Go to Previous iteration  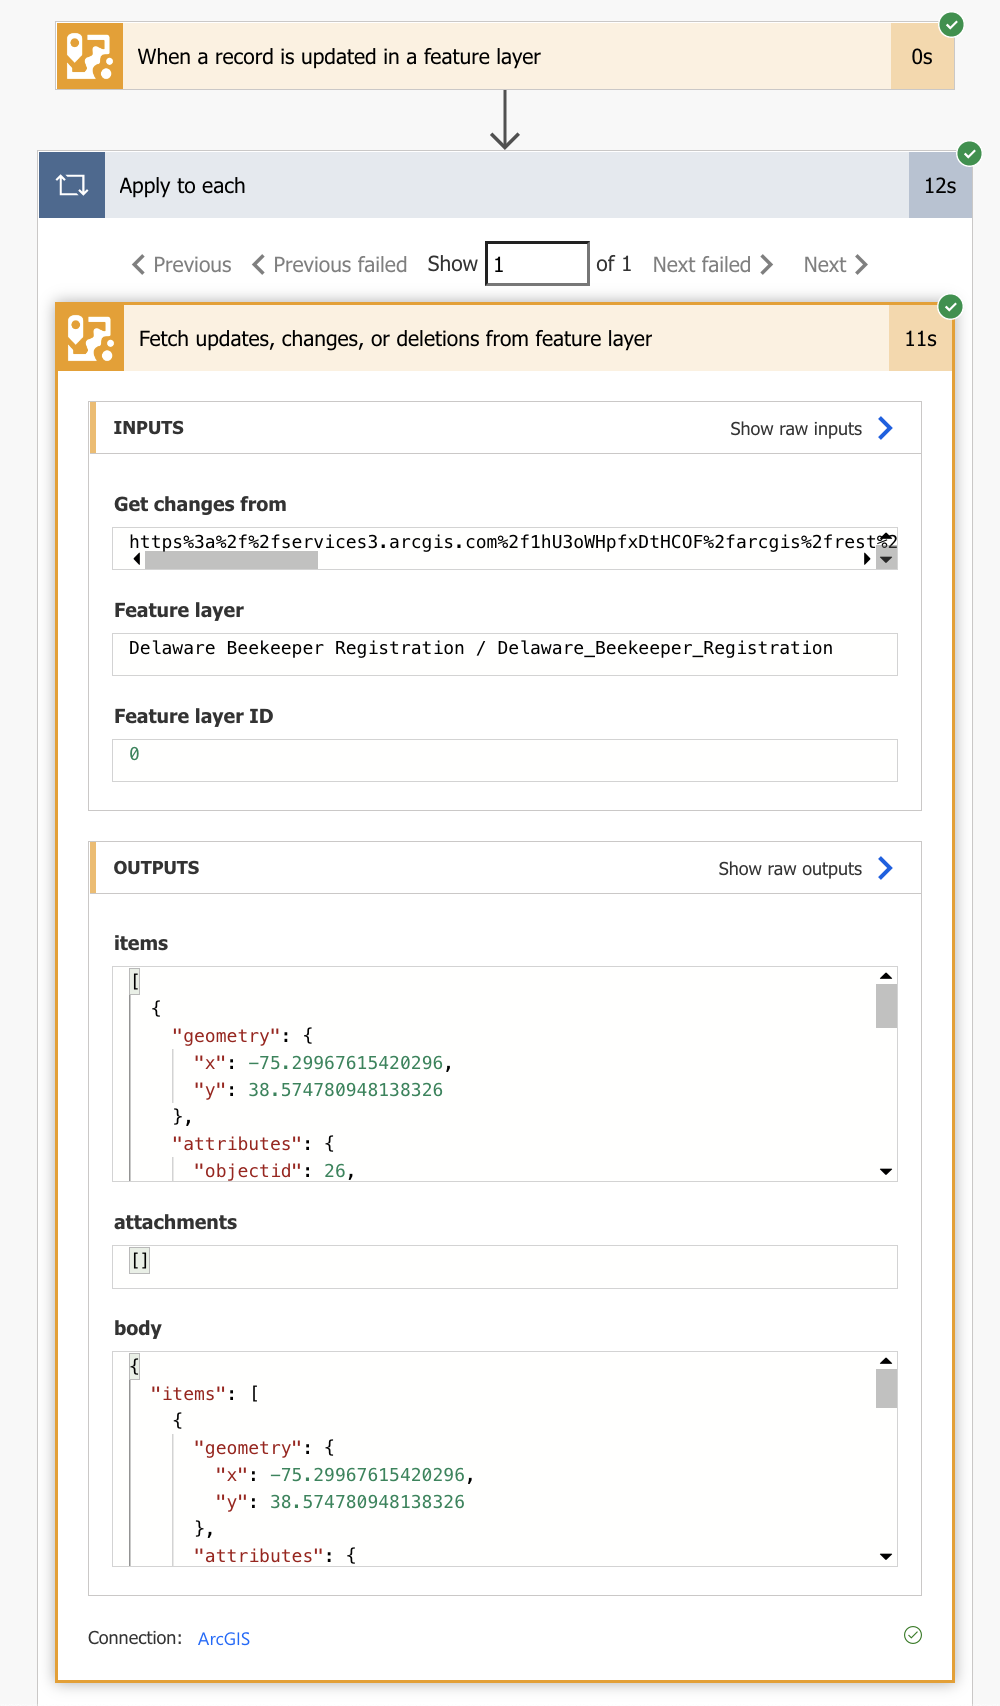tap(182, 265)
